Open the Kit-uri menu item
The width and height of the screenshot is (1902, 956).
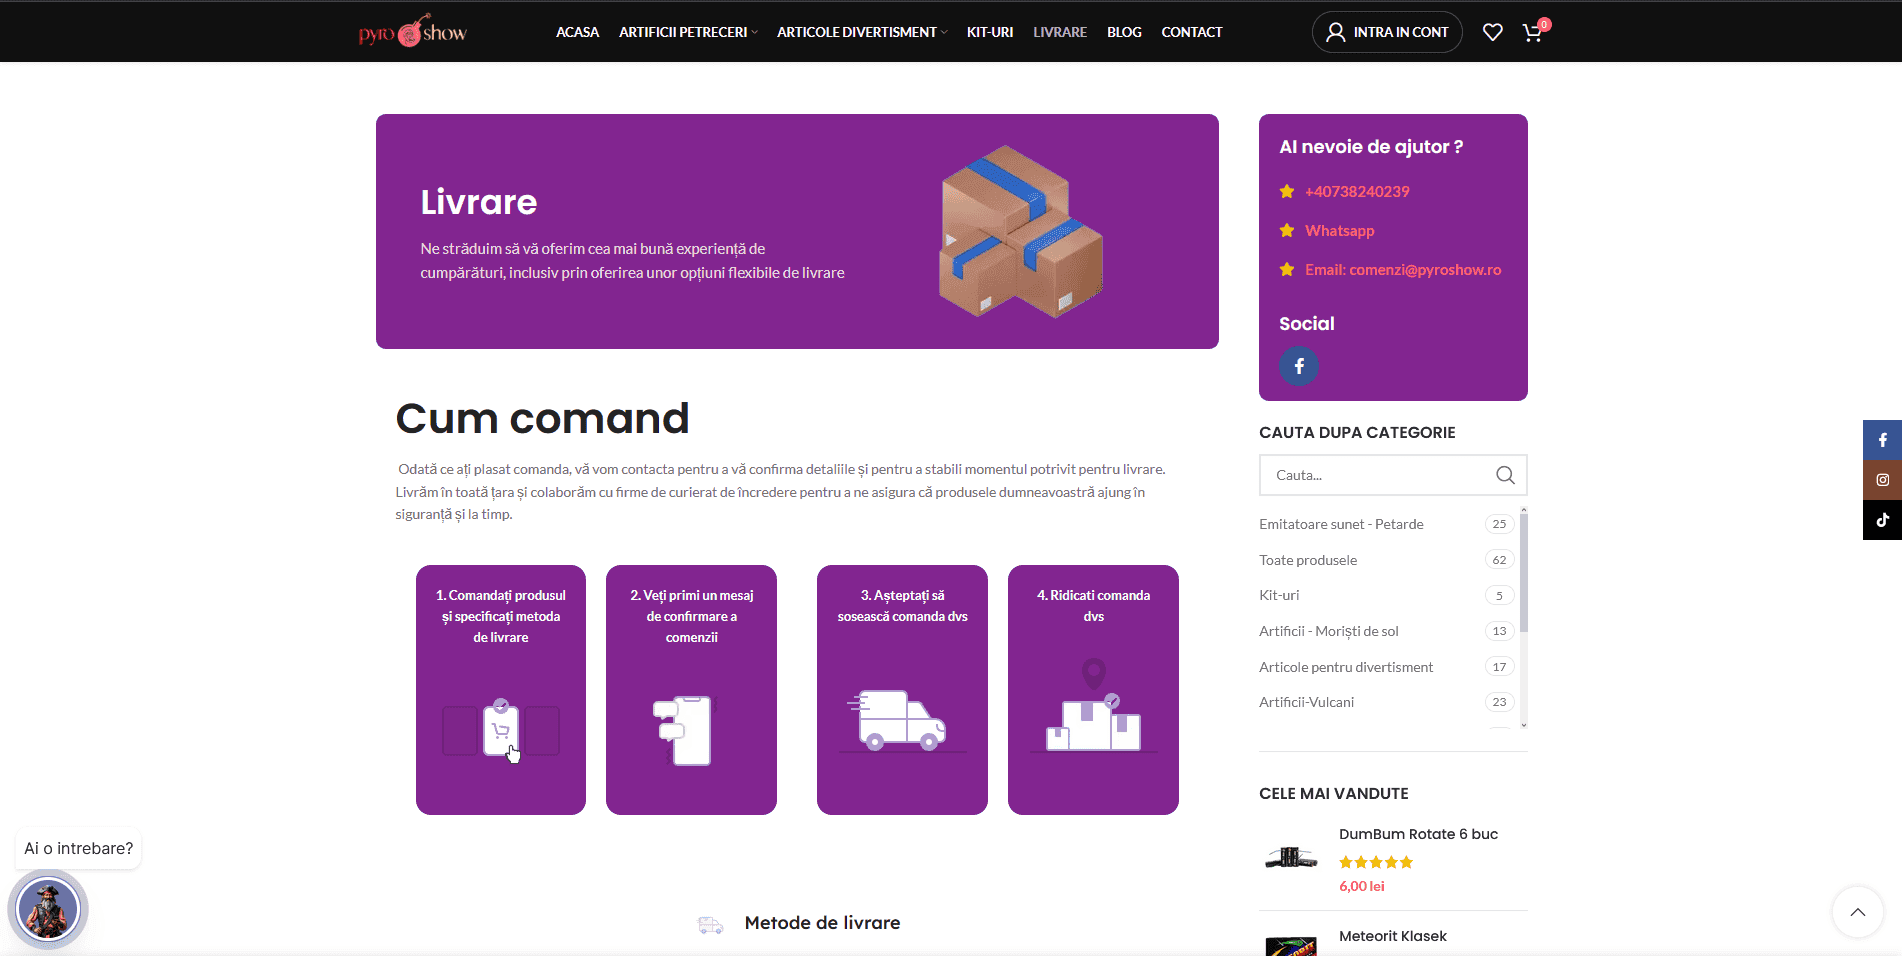tap(990, 32)
